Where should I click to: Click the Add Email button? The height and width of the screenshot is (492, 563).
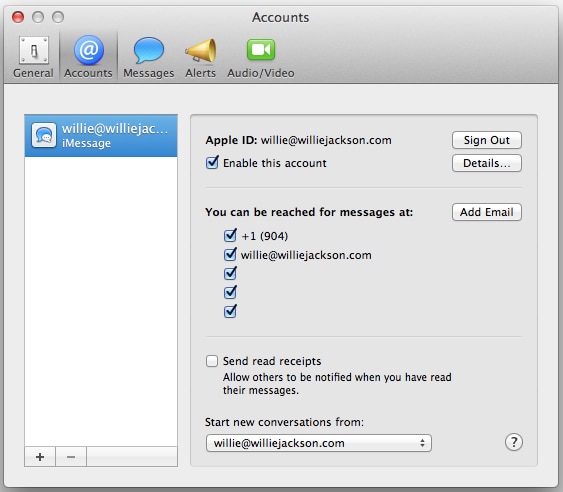[487, 212]
